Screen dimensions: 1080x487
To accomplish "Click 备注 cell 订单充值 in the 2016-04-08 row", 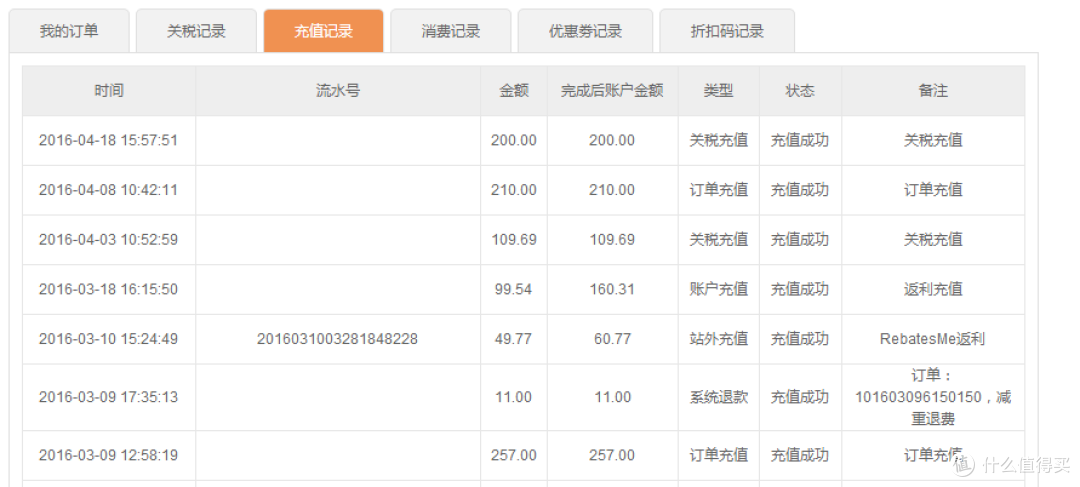I will (933, 190).
